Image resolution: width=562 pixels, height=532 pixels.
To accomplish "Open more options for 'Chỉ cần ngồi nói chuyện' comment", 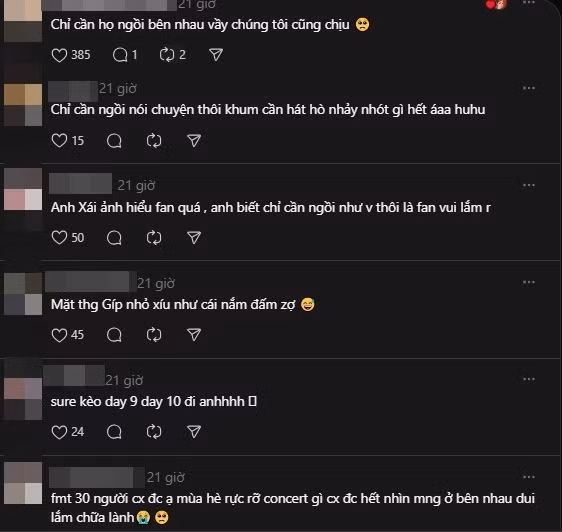I will pyautogui.click(x=529, y=88).
